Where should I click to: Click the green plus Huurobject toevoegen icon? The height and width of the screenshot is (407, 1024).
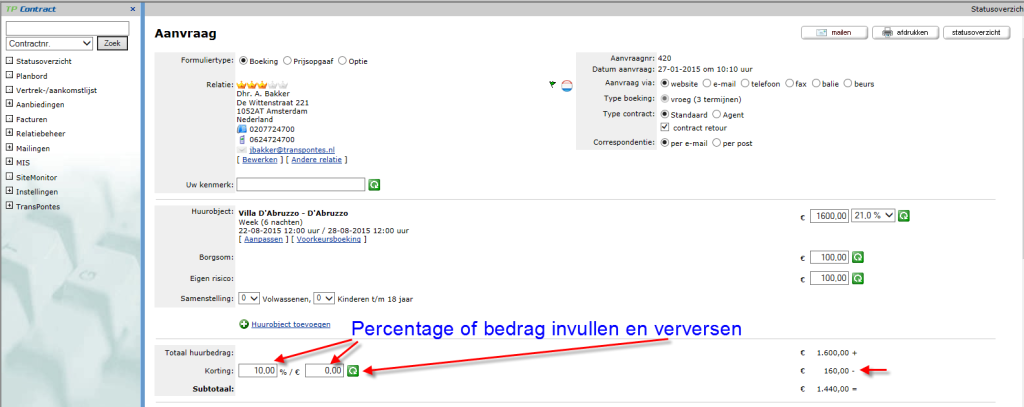tap(244, 324)
